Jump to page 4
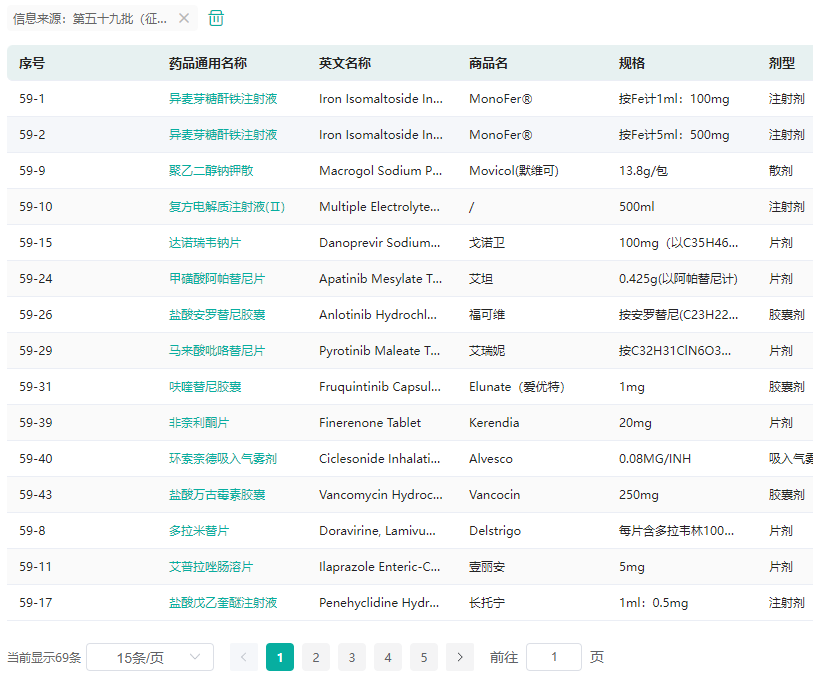Viewport: 813px width, 677px height. [x=388, y=657]
